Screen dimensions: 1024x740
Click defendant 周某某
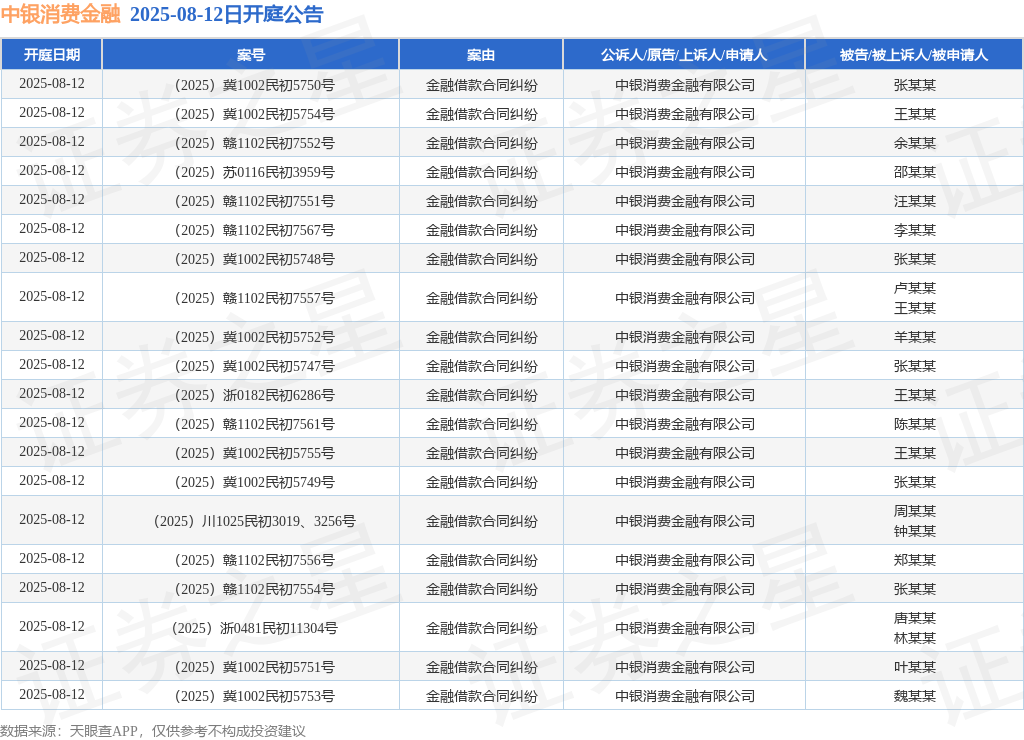click(x=914, y=511)
